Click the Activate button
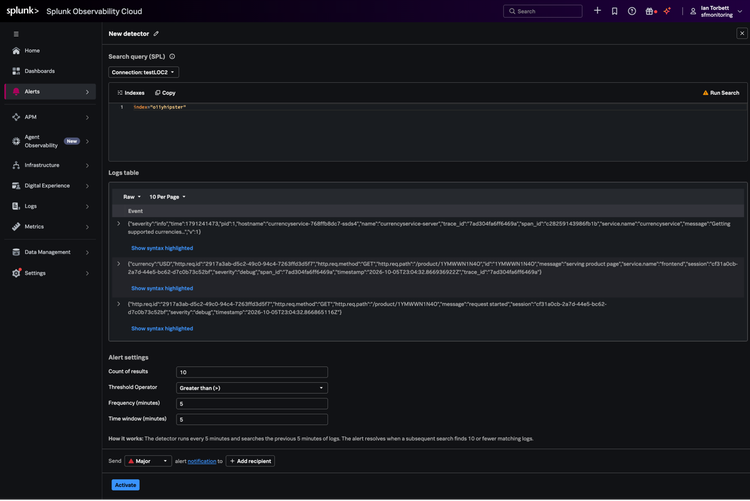The width and height of the screenshot is (750, 501). [125, 485]
